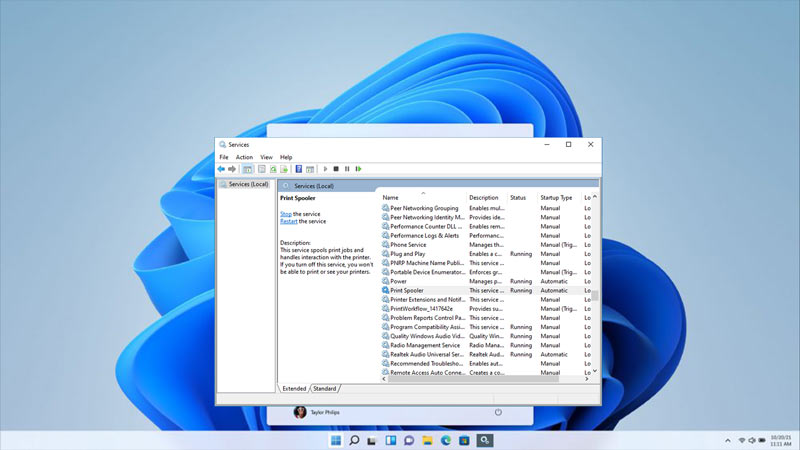Select the Print Spooler service row
The image size is (800, 450).
coord(486,290)
